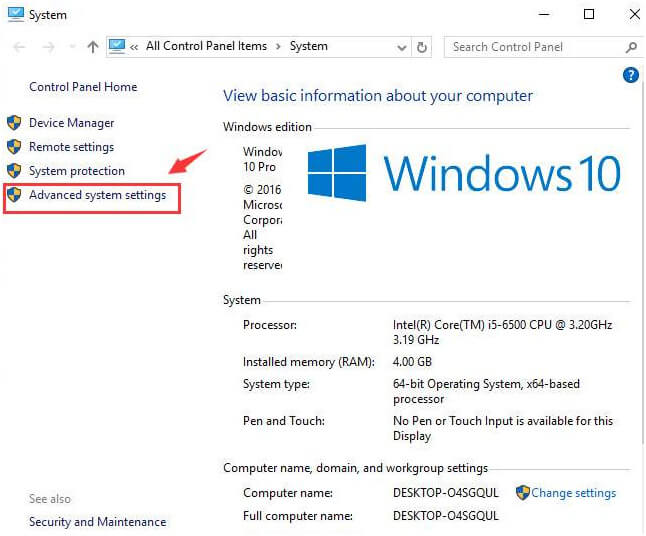
Task: Select All Control Panel Items breadcrumb
Action: tap(206, 46)
